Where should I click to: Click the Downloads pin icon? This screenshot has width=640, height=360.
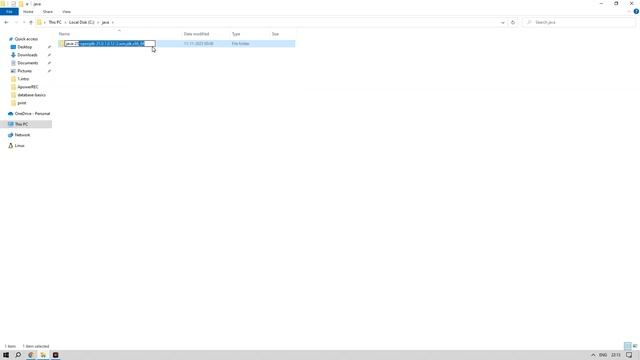(49, 55)
